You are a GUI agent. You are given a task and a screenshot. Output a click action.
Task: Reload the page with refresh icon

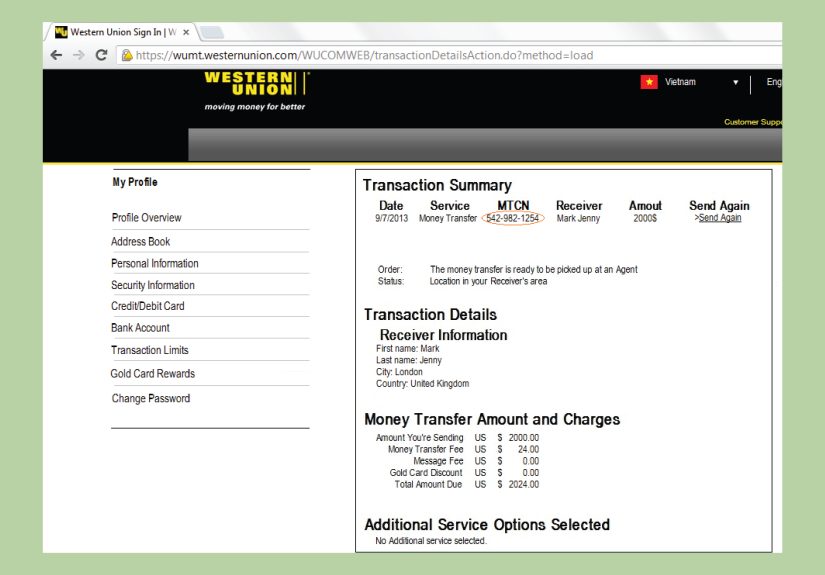point(101,55)
